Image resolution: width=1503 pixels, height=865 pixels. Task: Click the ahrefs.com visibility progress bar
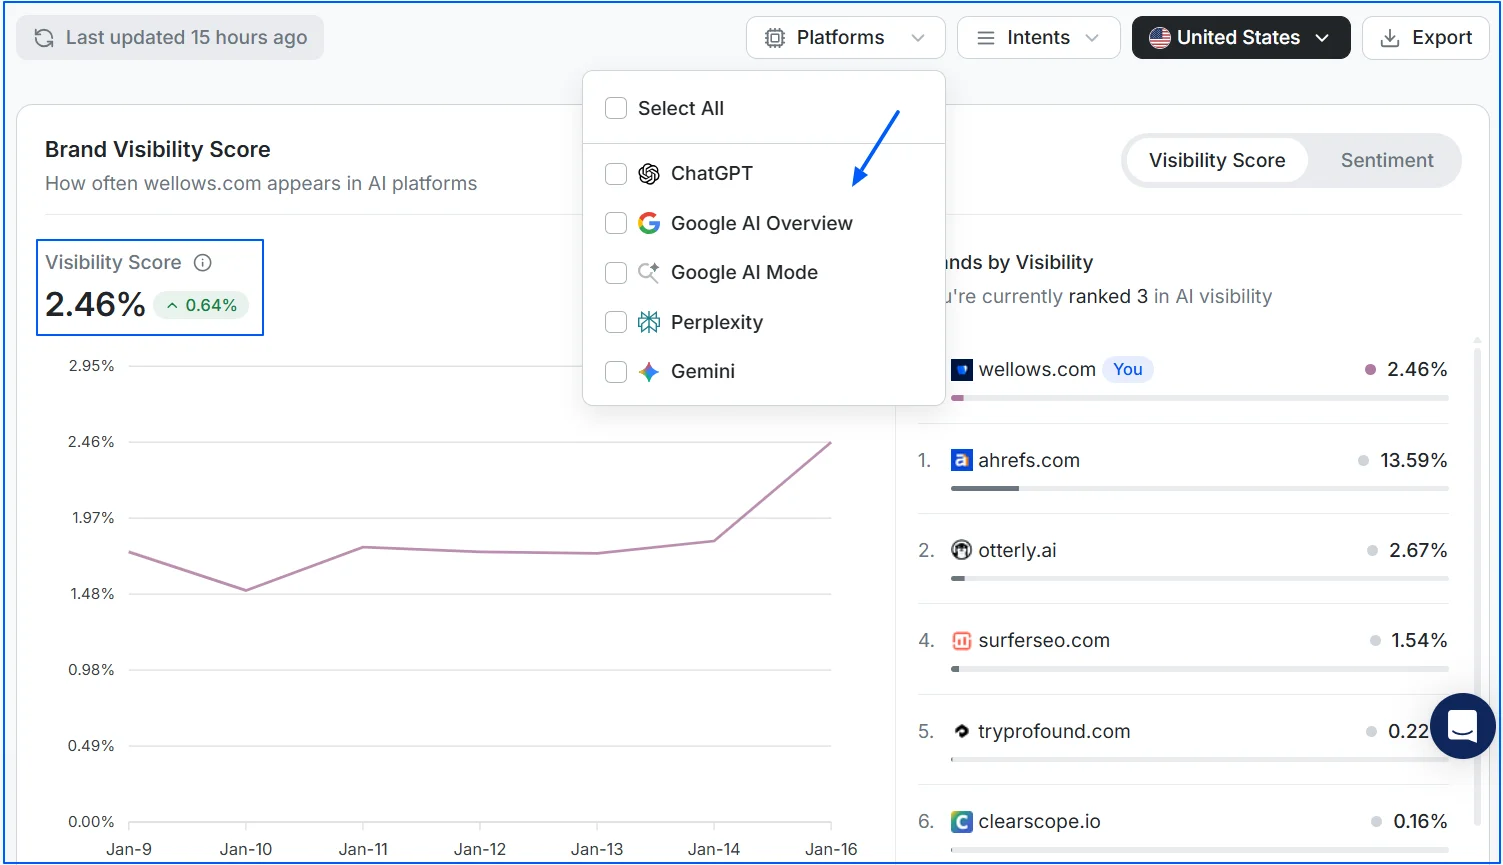coord(1200,488)
